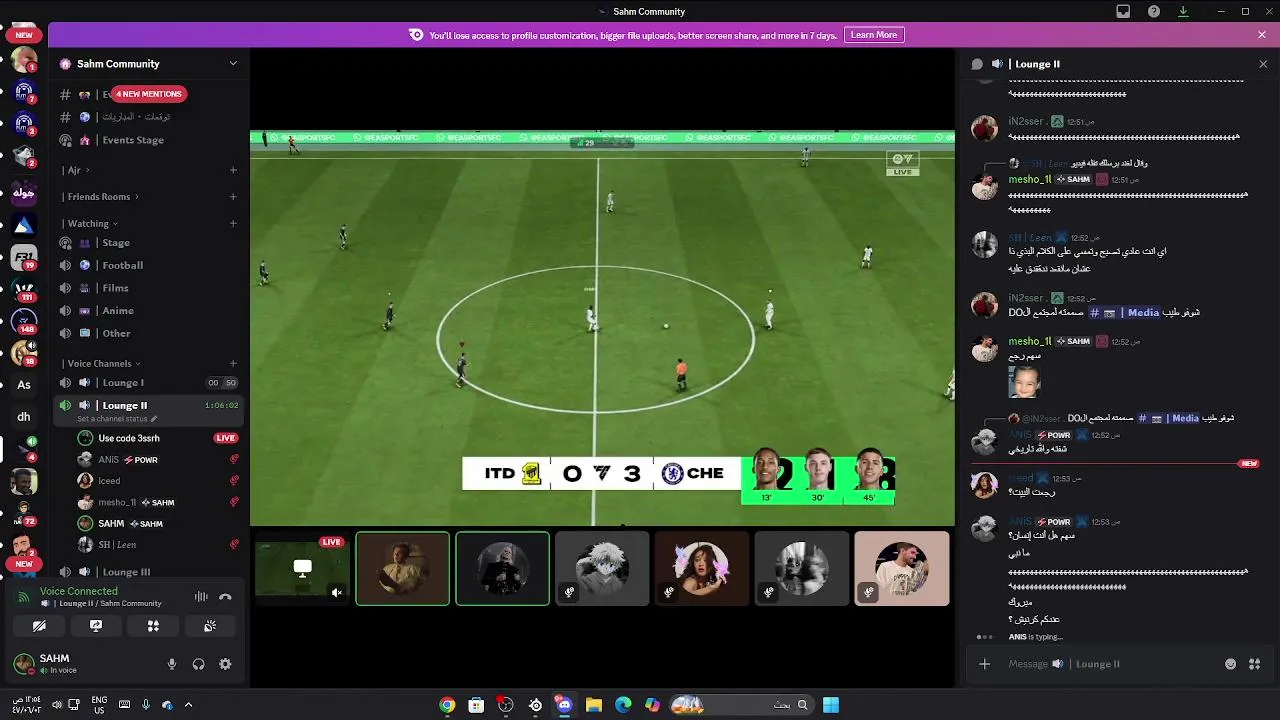Join the Other voice channel

point(148,333)
